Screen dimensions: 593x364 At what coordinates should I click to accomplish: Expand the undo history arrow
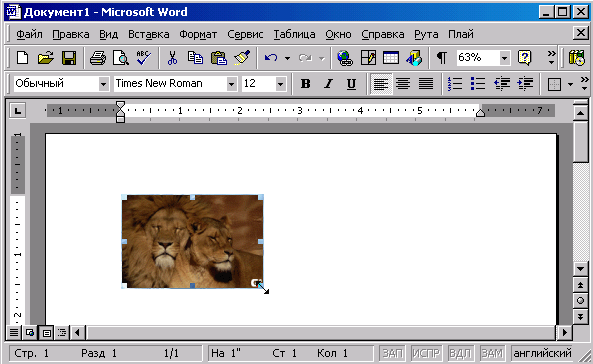pos(287,58)
